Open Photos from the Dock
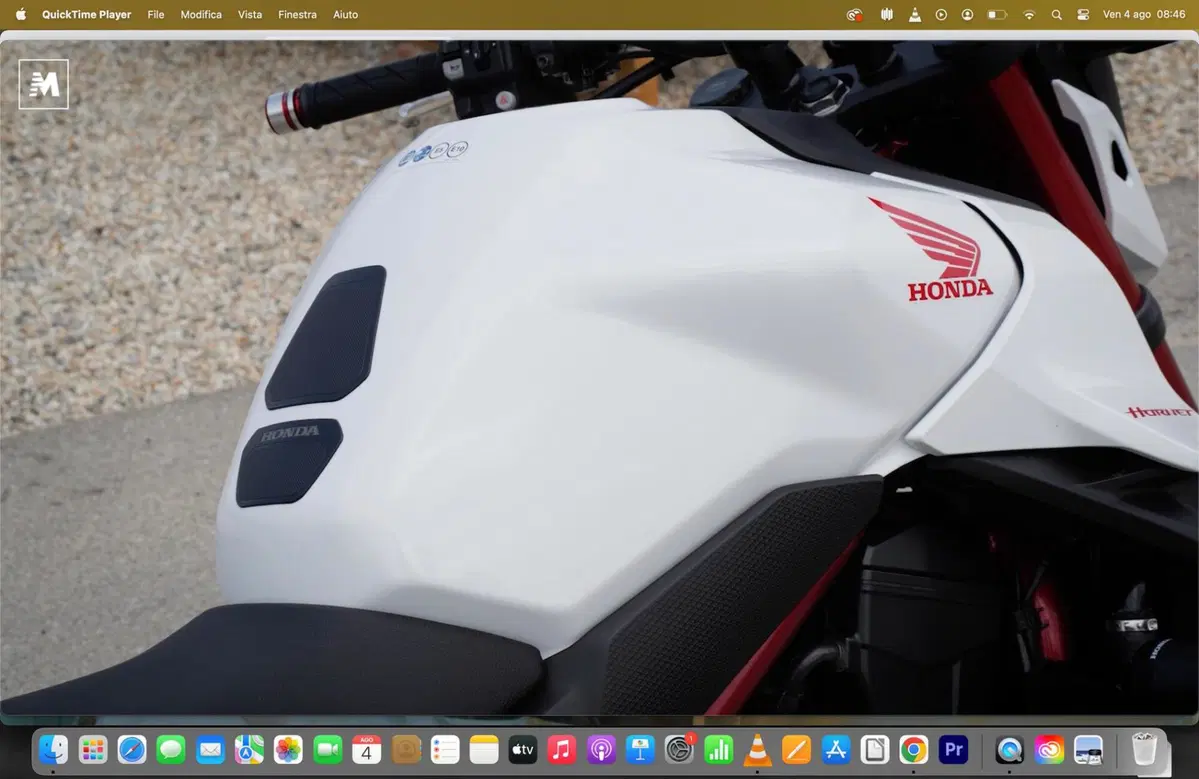Screen dimensions: 1199x779 click(x=288, y=750)
